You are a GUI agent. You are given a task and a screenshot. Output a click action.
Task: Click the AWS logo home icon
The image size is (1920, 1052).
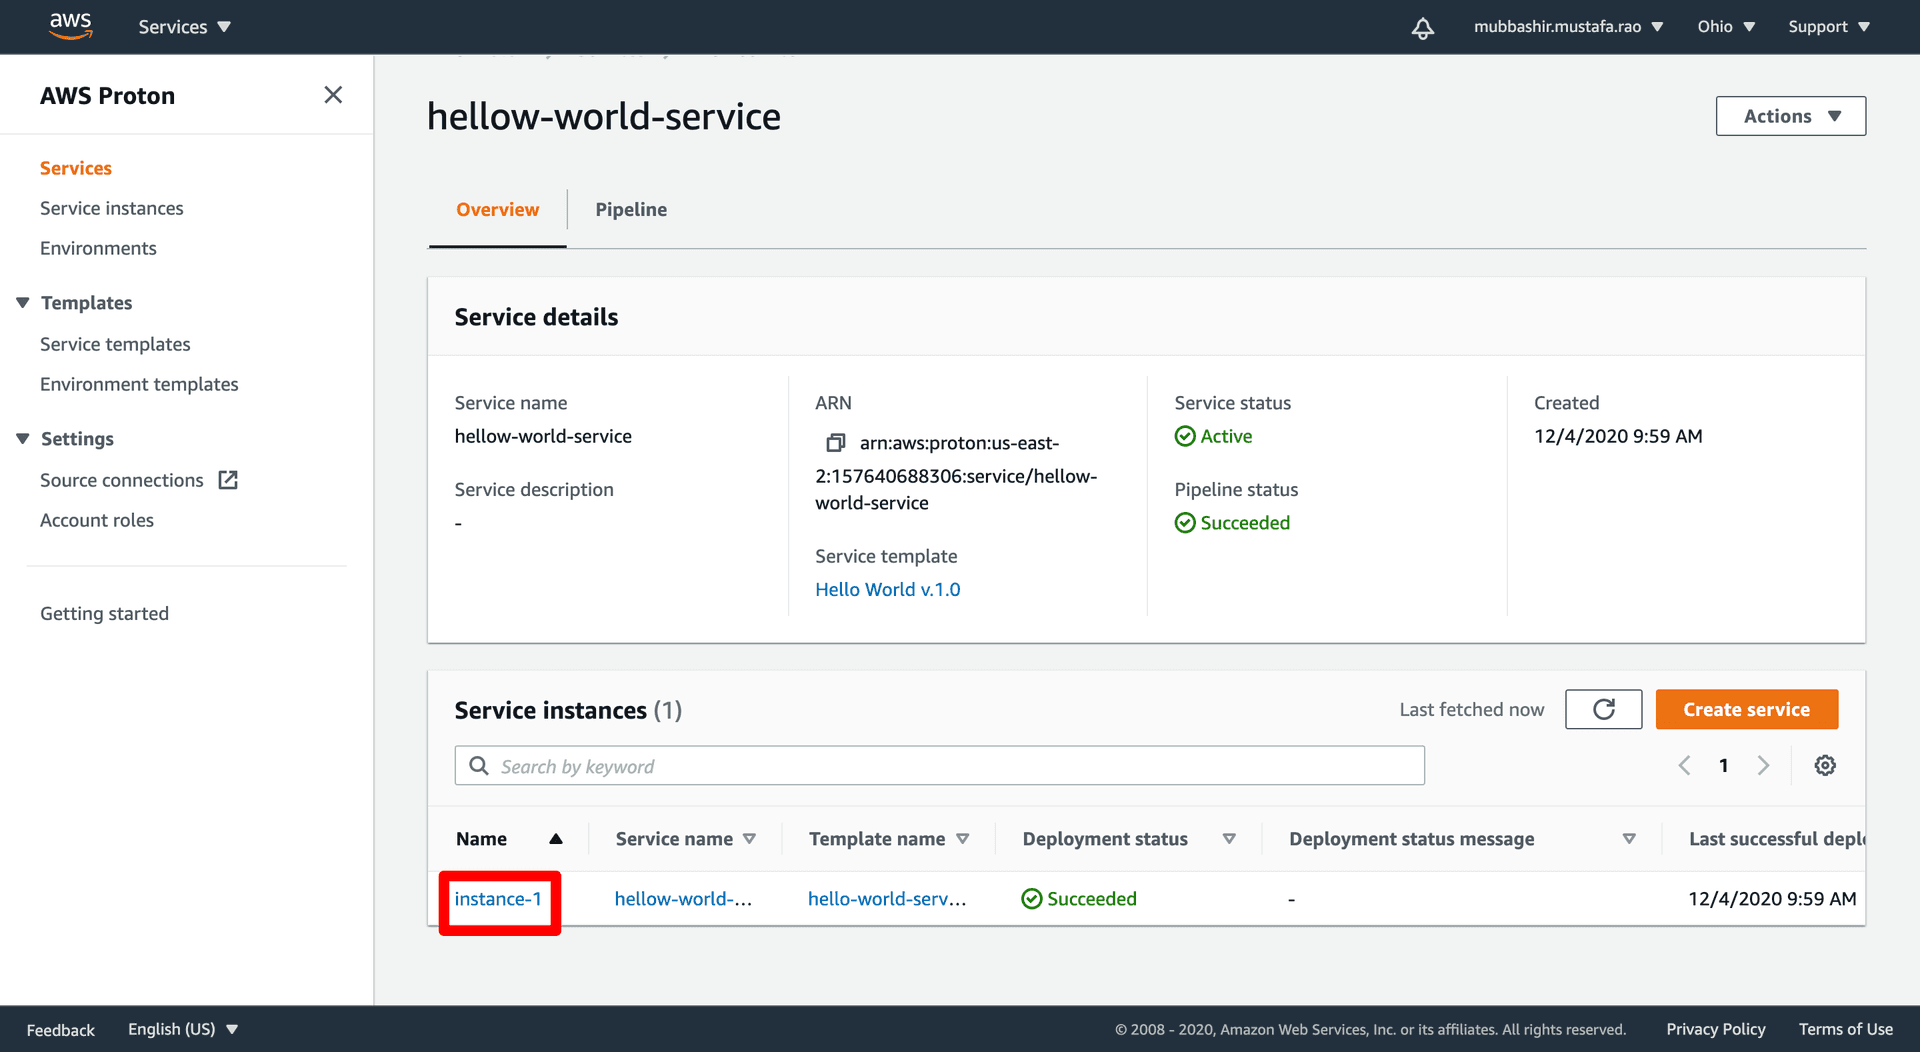point(71,26)
